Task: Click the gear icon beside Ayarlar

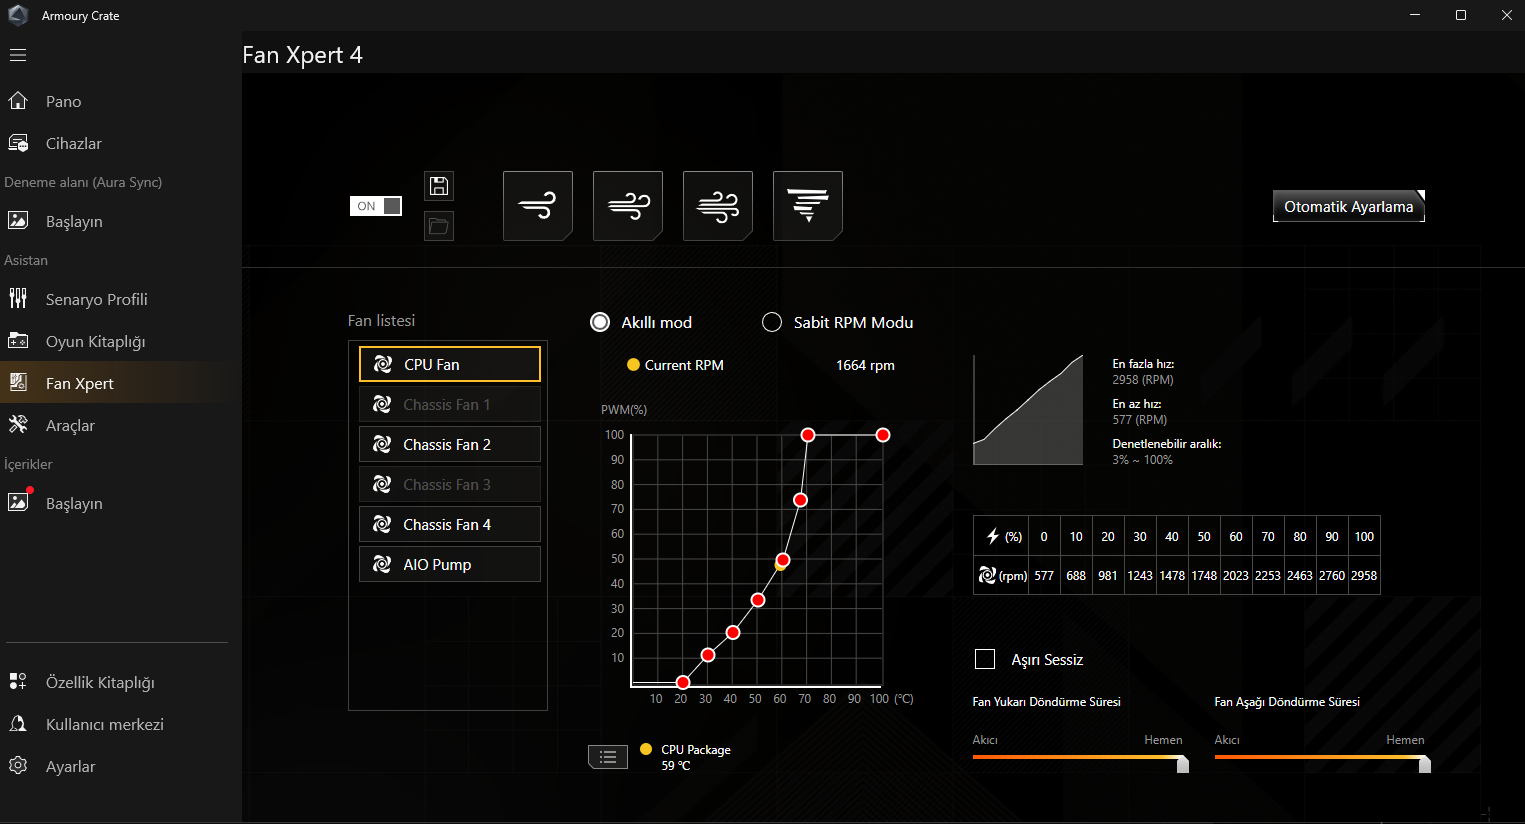Action: coord(18,765)
